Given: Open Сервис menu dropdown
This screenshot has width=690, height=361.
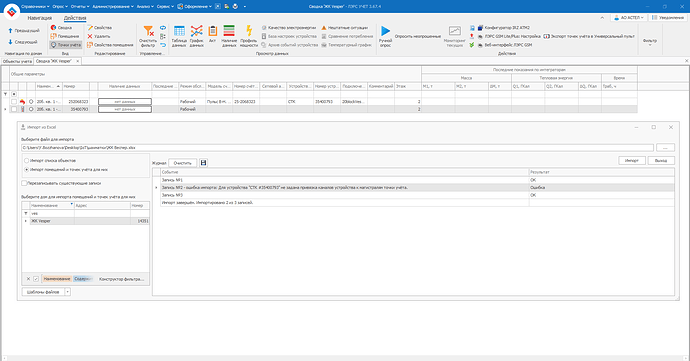Looking at the screenshot, I should (165, 6).
